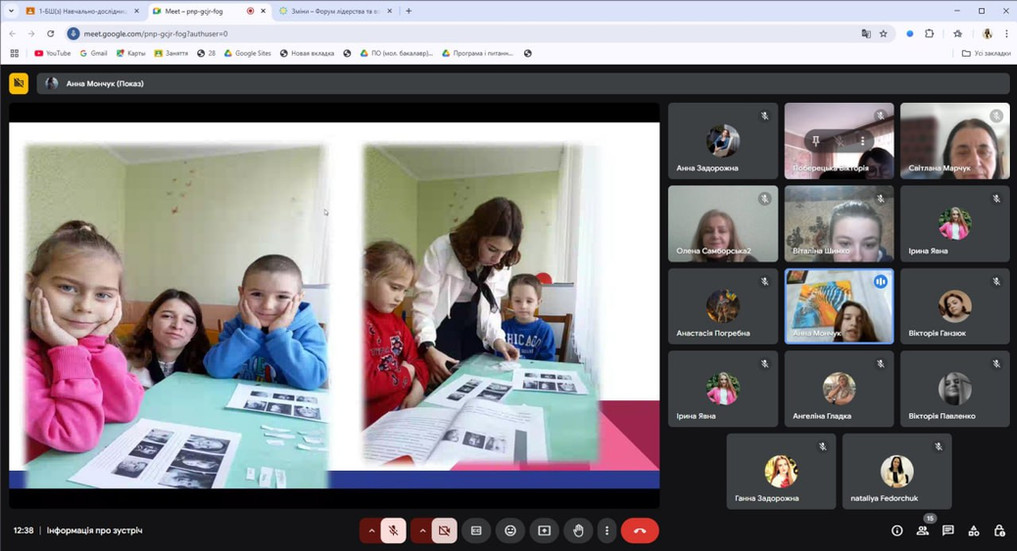
Task: Select Світлана Марчук video tile
Action: coord(955,141)
